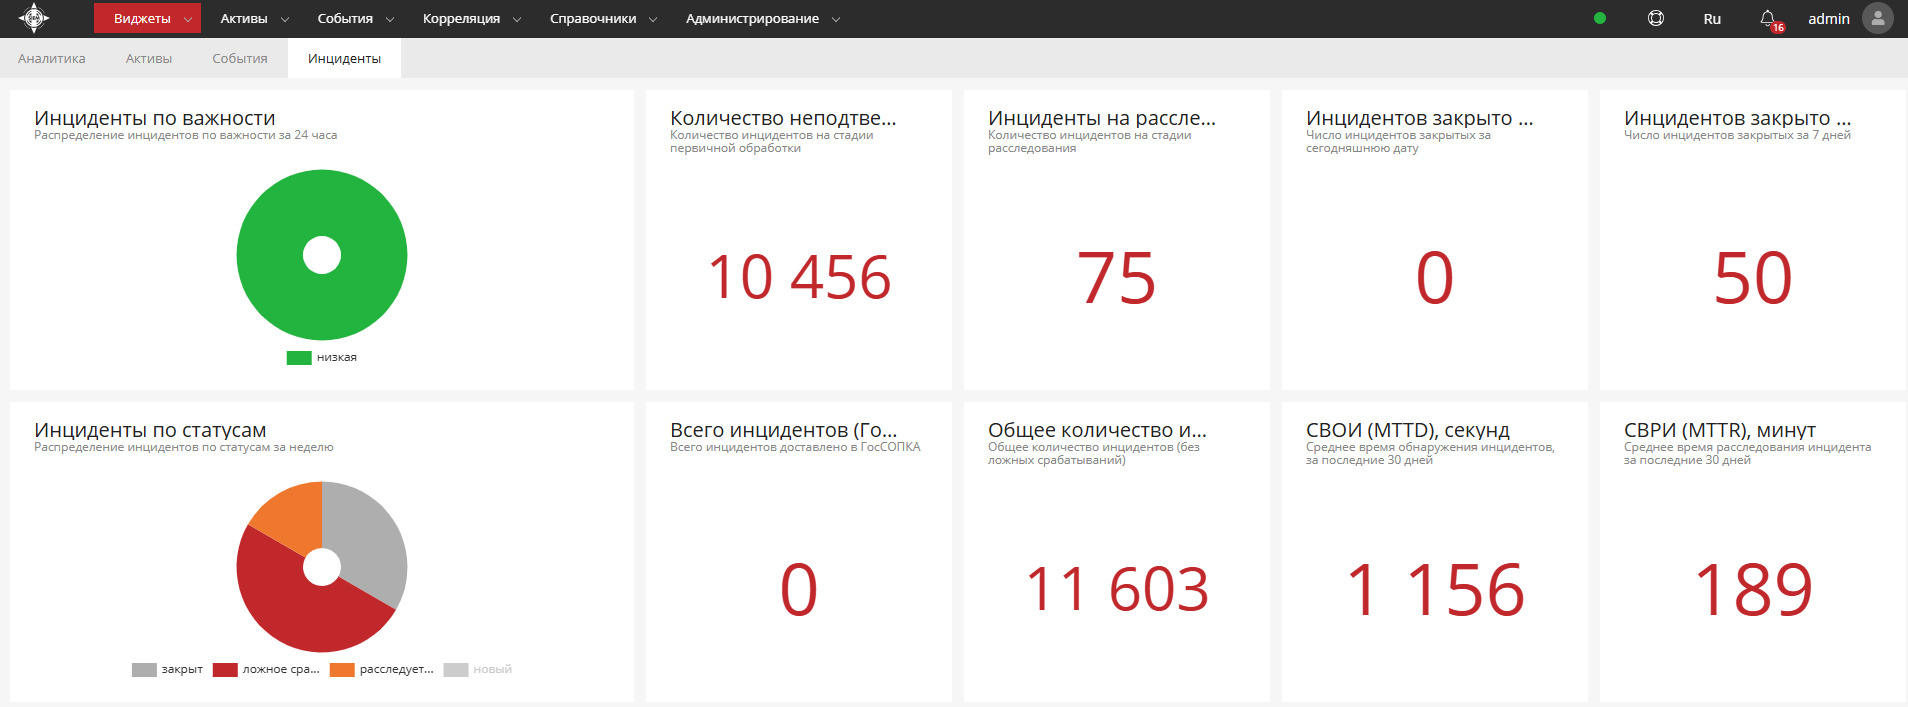Screen dimensions: 1908x707
Task: Toggle 'ложное сра...' legend entry
Action: click(267, 670)
